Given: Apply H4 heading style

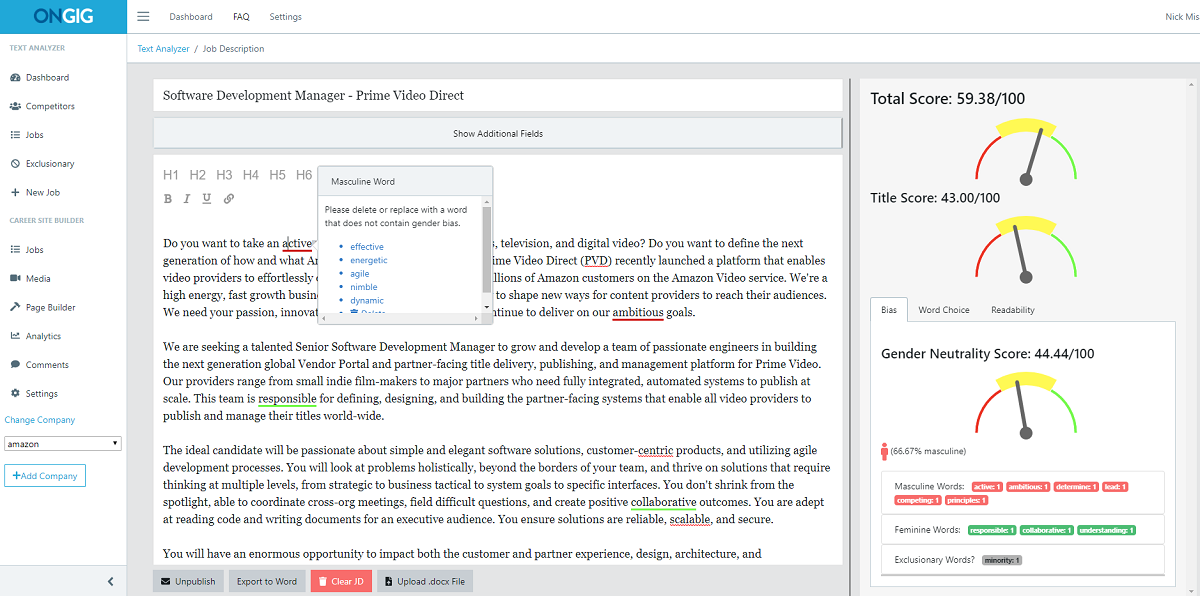Looking at the screenshot, I should coord(251,175).
